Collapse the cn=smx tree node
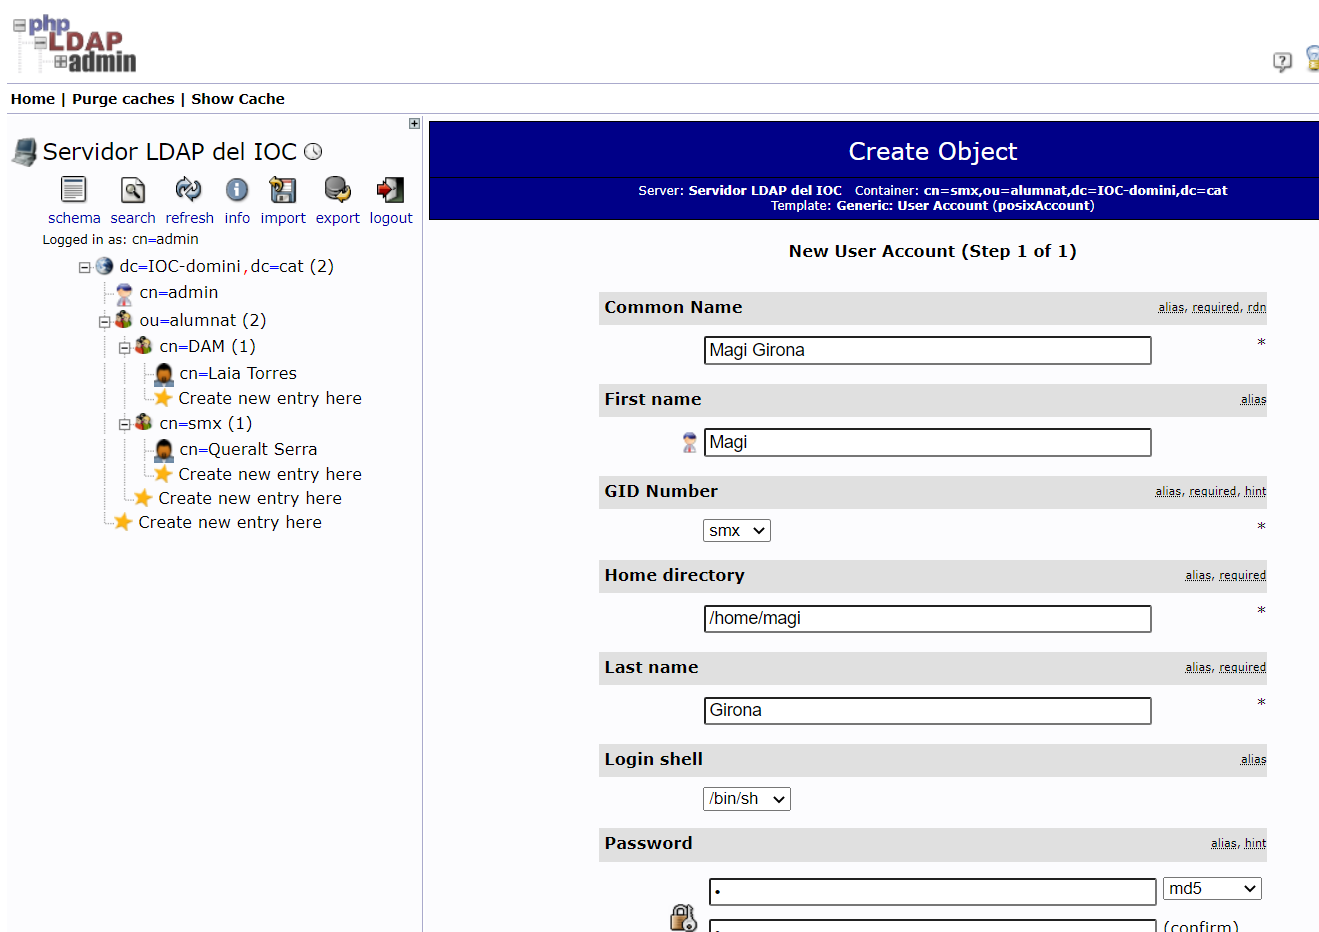 [x=124, y=425]
